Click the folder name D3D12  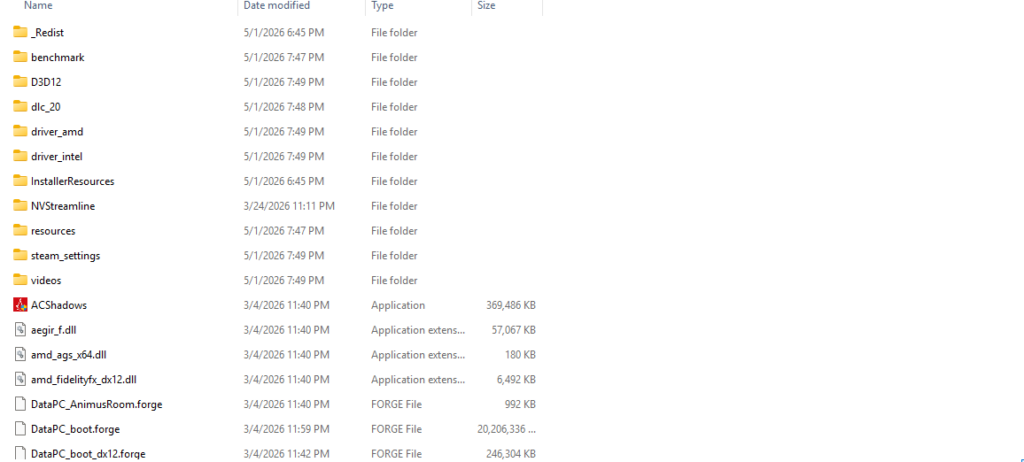pyautogui.click(x=46, y=82)
